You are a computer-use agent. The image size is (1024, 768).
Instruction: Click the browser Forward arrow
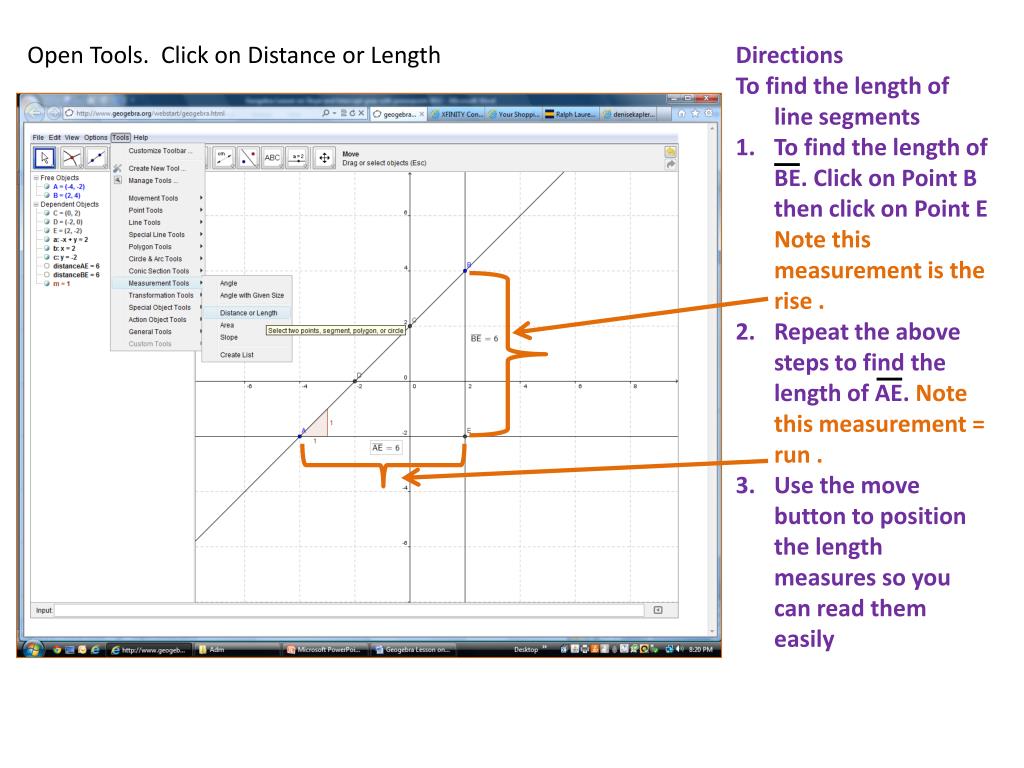click(54, 113)
